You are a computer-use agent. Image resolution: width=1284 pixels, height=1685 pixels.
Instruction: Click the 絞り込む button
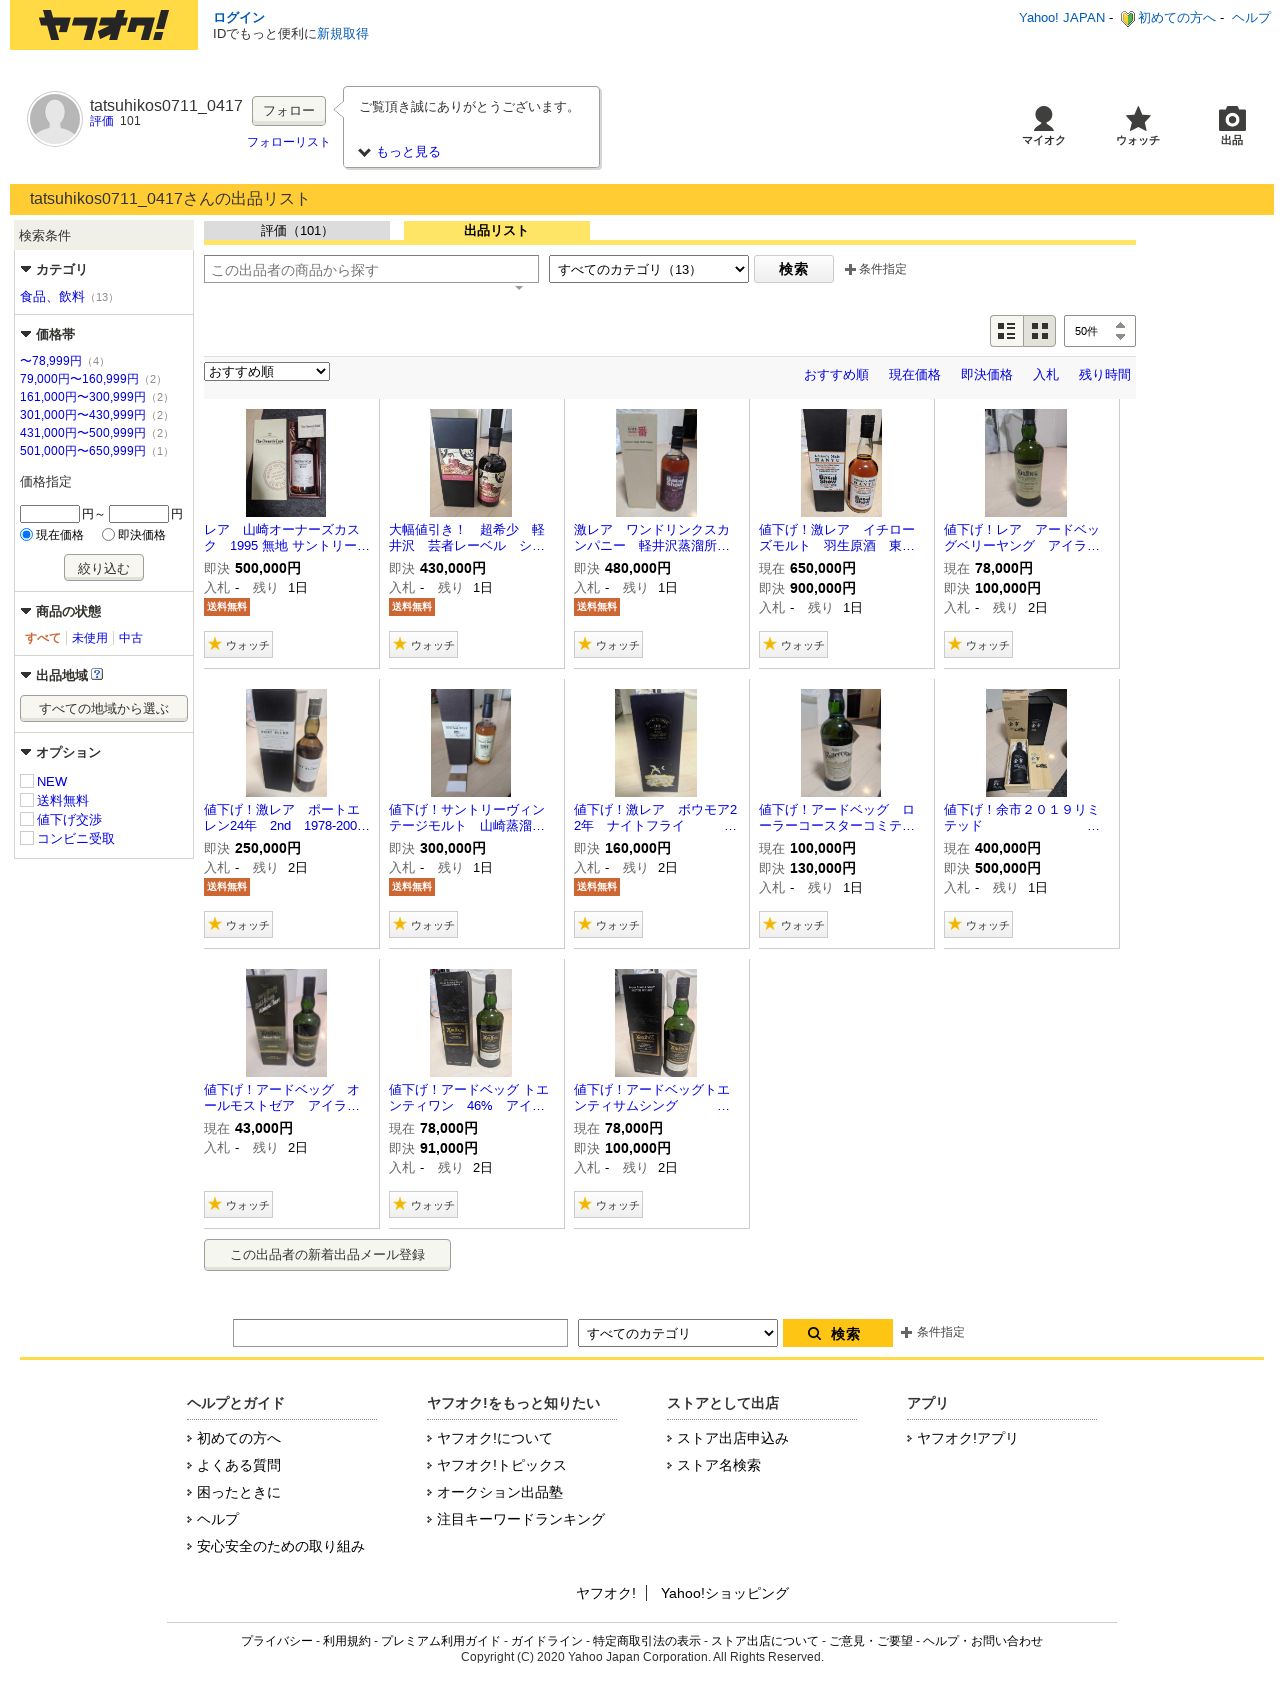pos(104,568)
